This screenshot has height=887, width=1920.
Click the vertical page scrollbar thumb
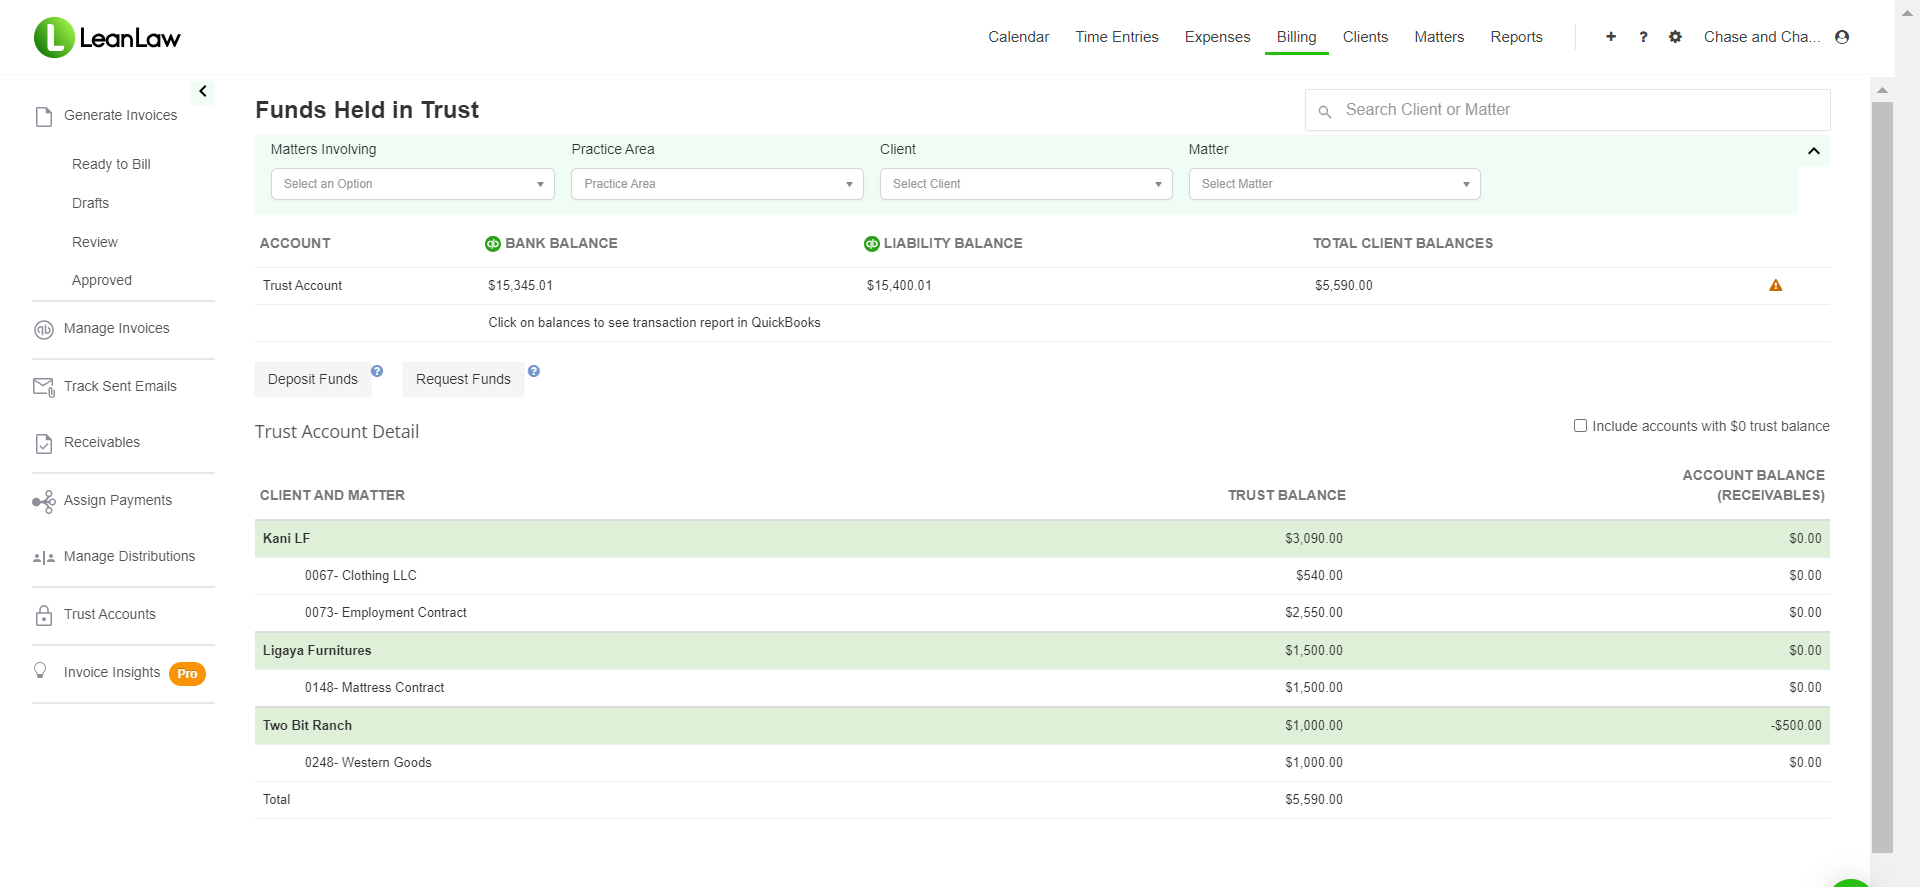1882,476
